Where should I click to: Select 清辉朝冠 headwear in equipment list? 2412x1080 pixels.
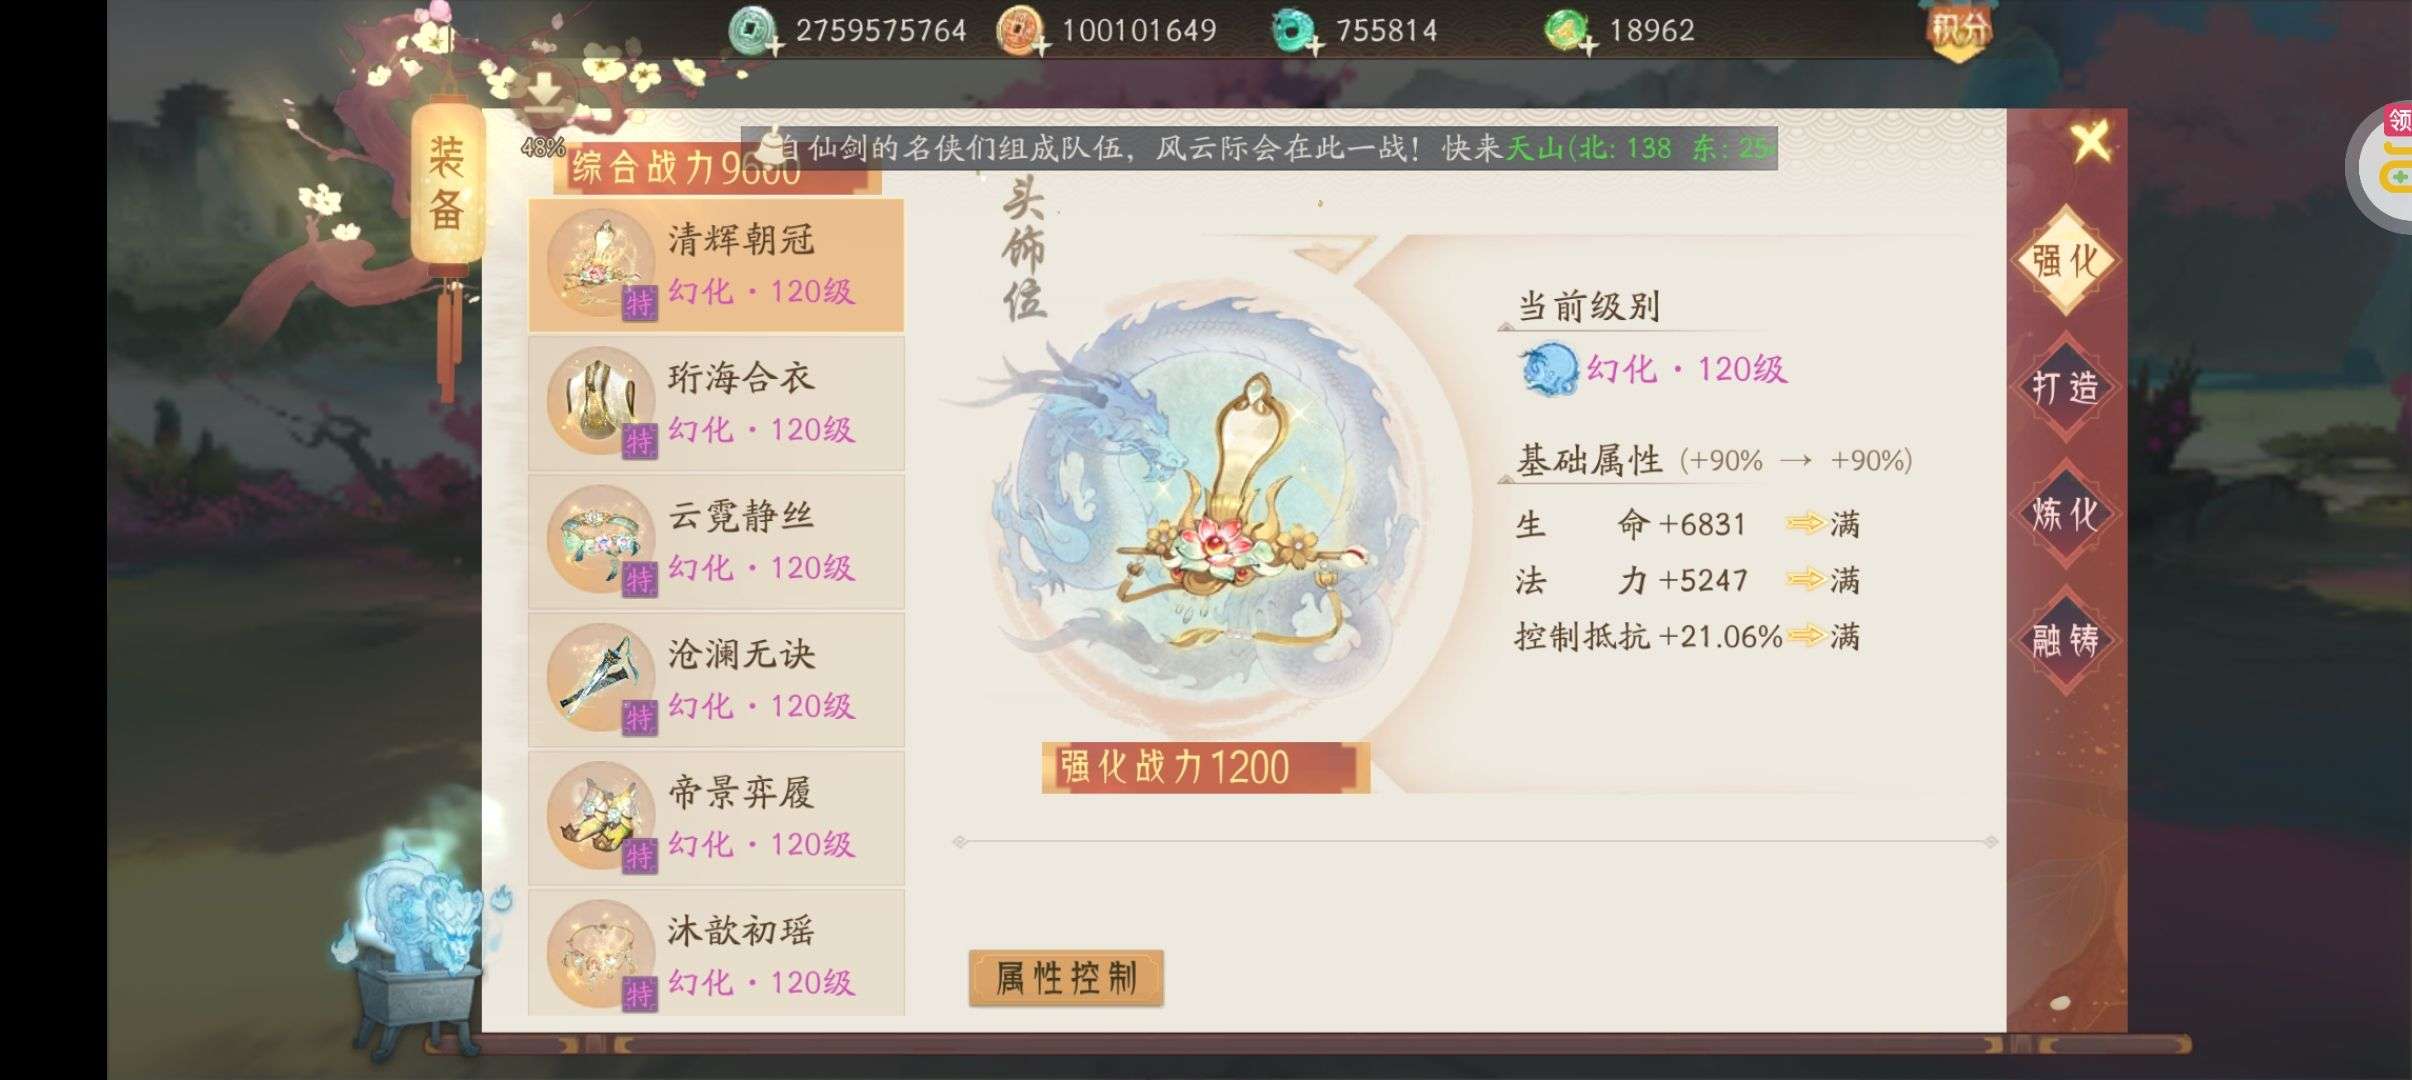click(x=716, y=265)
